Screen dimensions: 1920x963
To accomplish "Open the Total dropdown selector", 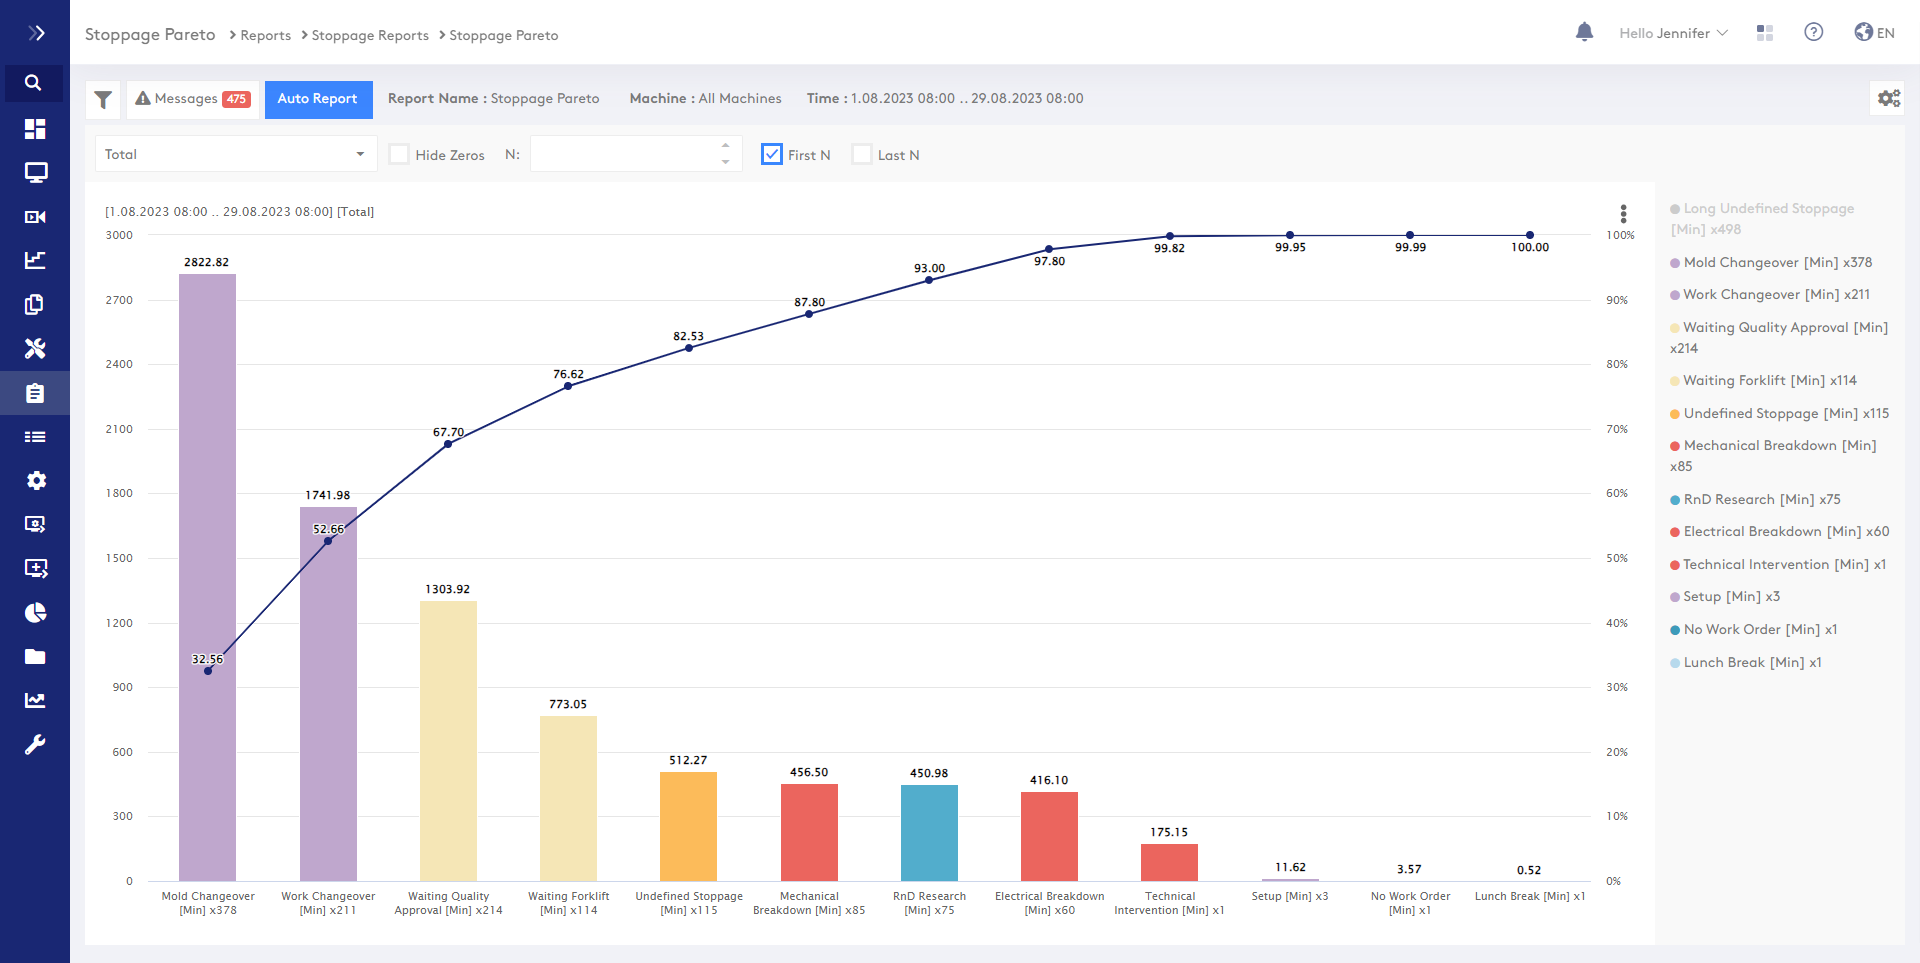I will click(235, 154).
